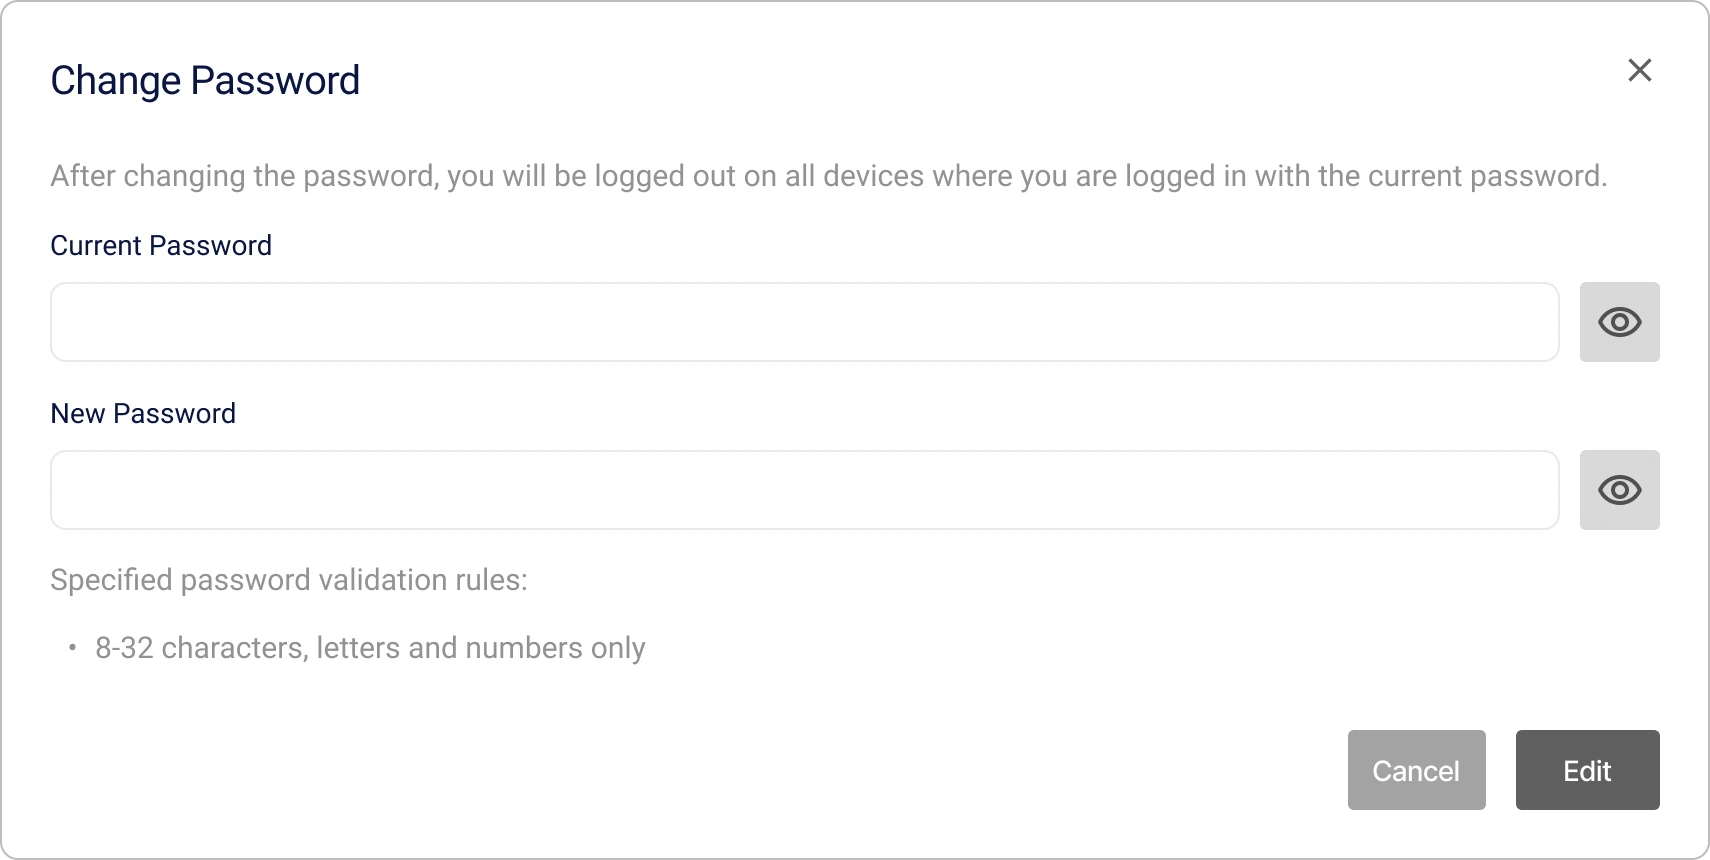Click the Change Password heading
1710x860 pixels.
[205, 81]
